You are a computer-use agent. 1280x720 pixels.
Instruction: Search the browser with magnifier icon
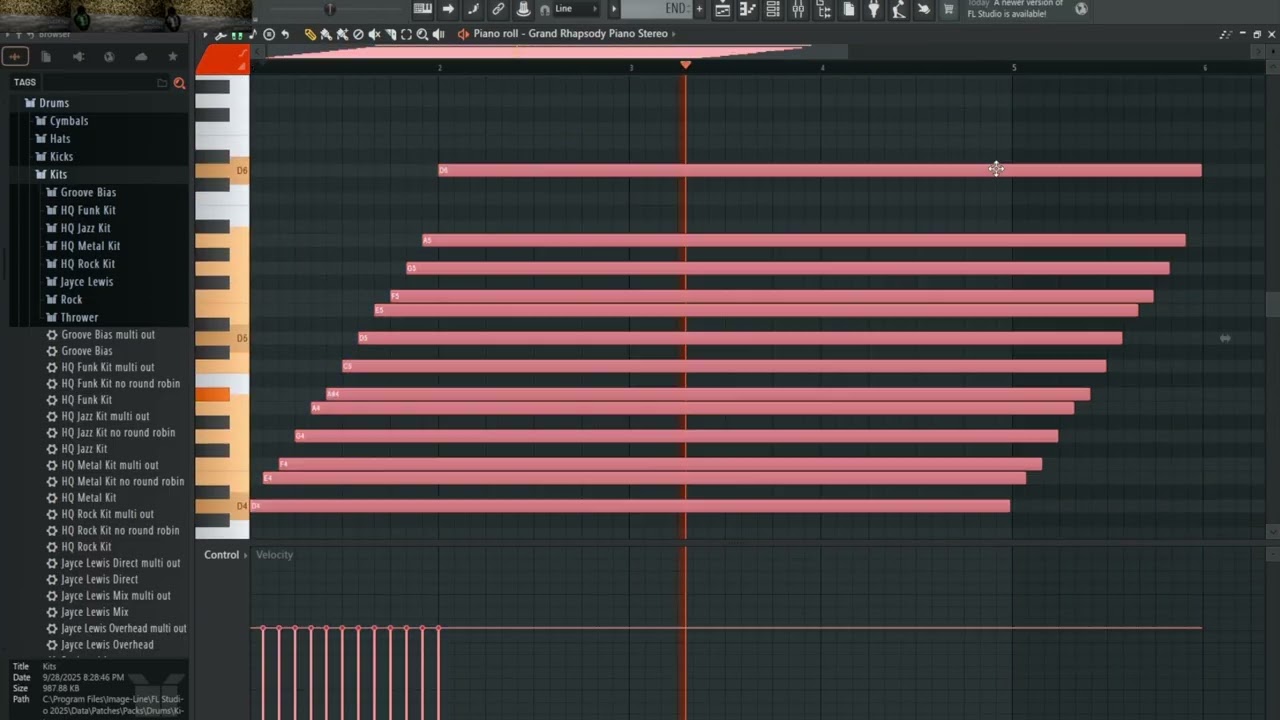coord(179,83)
